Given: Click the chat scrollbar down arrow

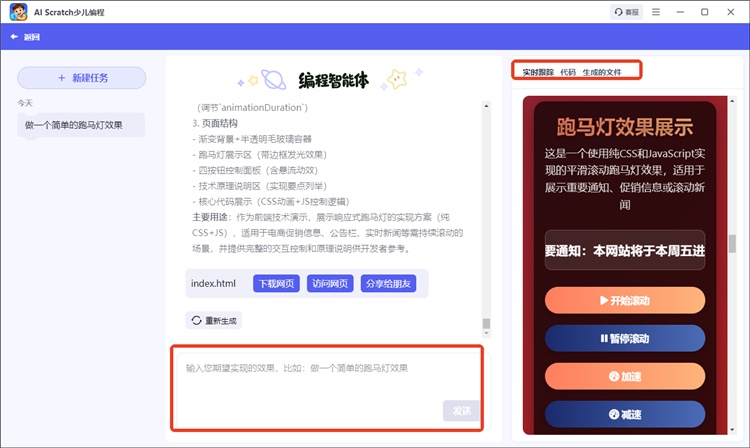Looking at the screenshot, I should click(486, 333).
